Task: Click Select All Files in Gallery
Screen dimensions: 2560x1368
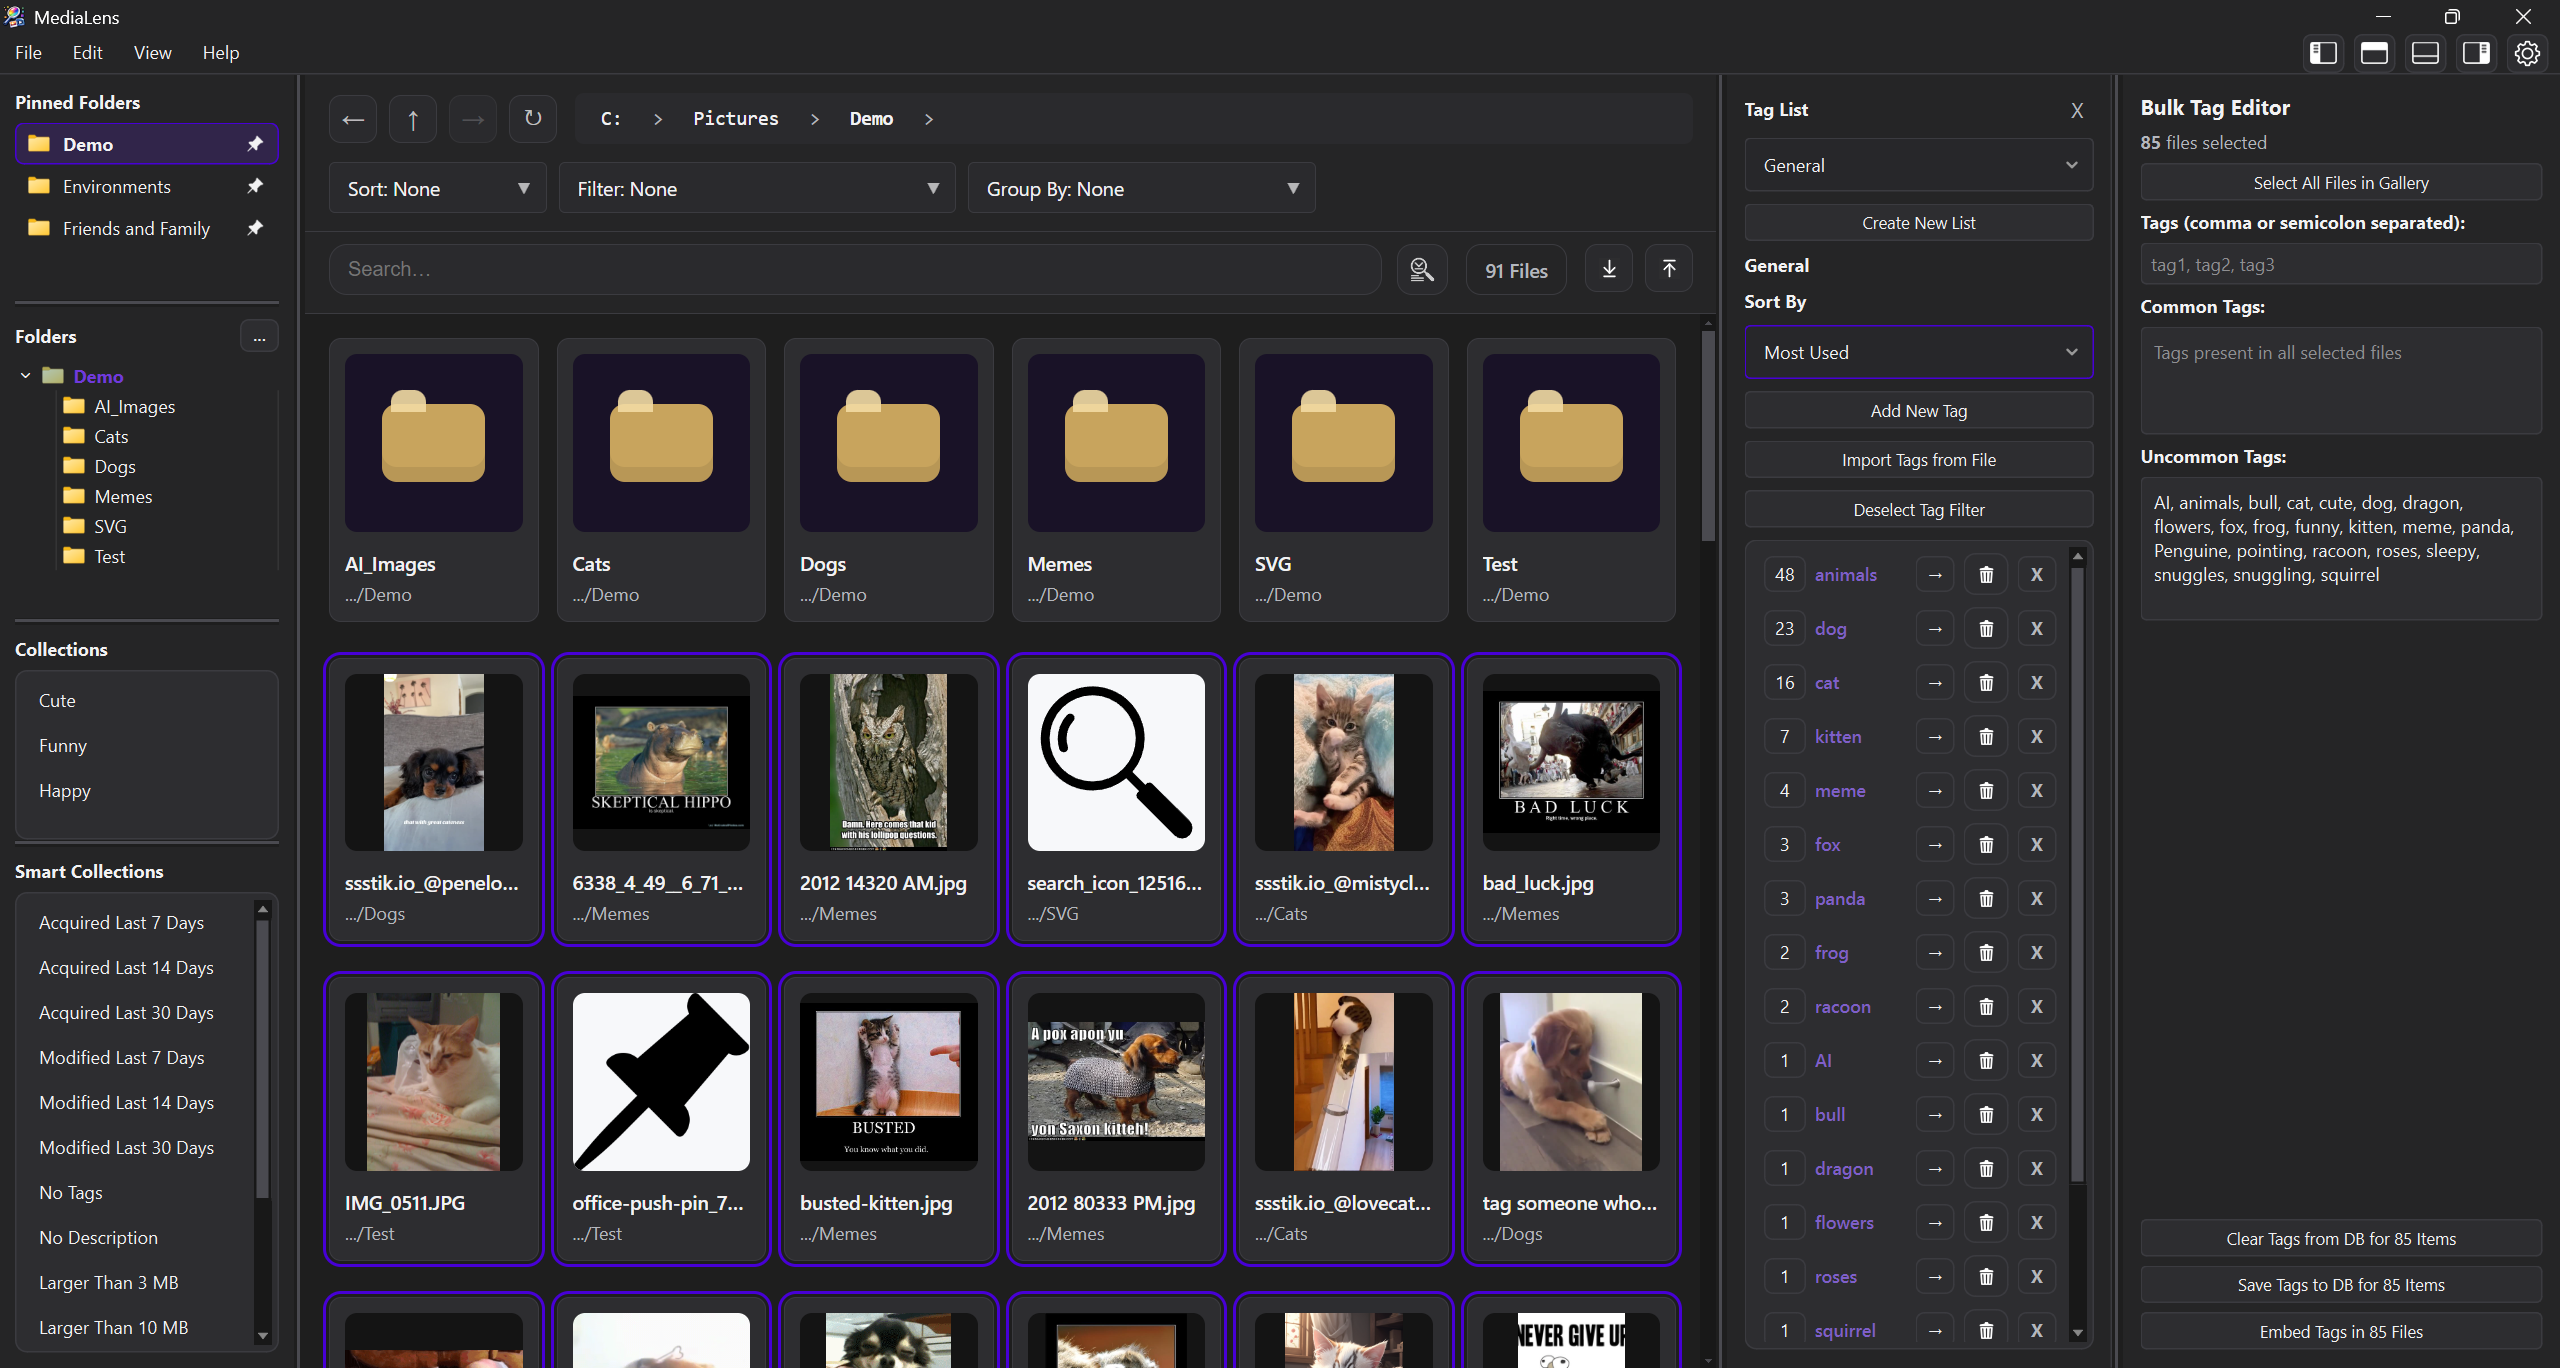Action: pos(2340,182)
